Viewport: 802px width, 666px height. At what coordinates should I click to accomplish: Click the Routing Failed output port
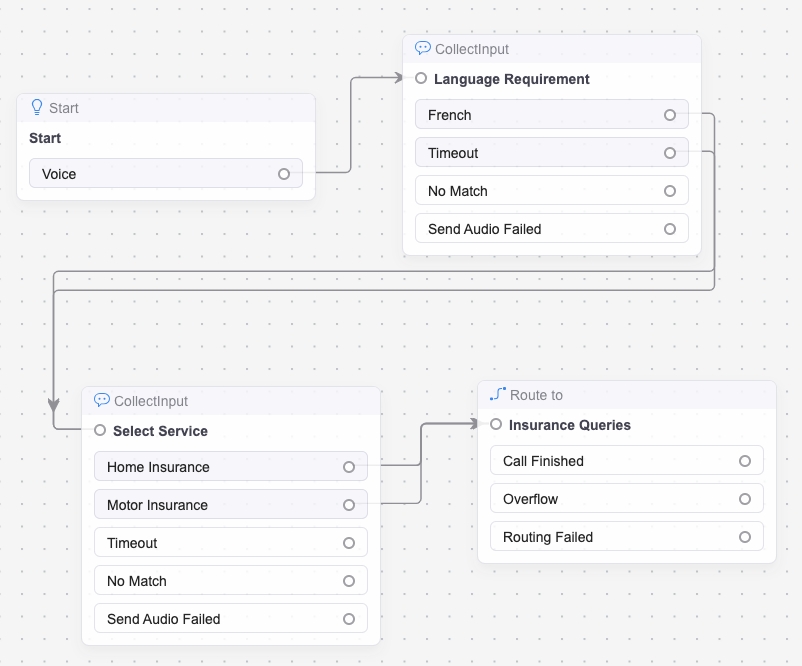[744, 537]
